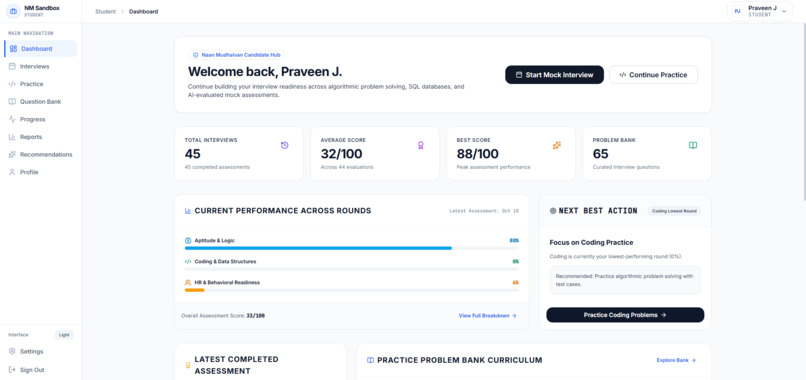Click the PJ avatar circle in header

[738, 11]
